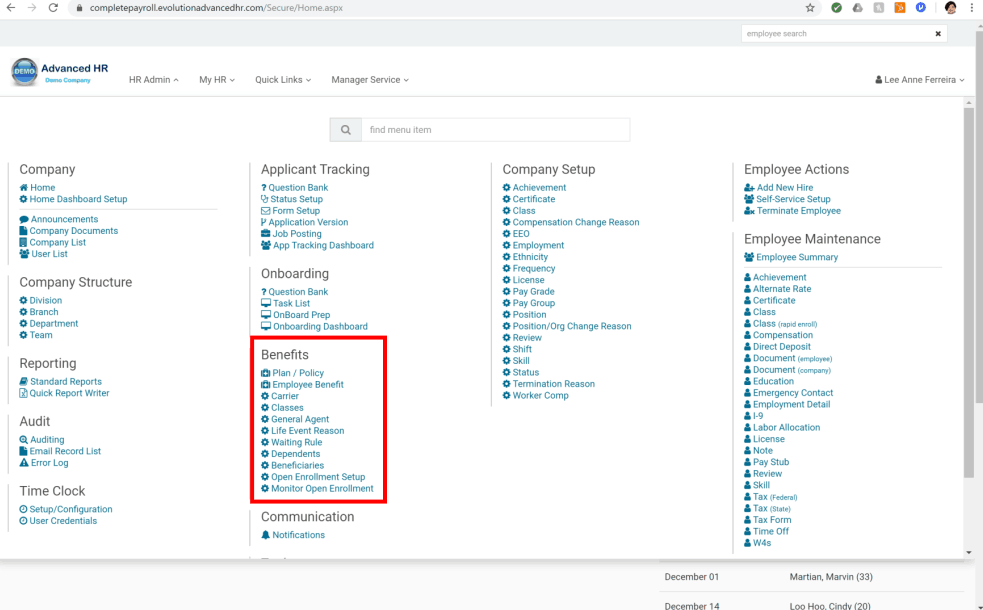Click the green checkmark extension icon
Viewport: 983px width, 610px height.
(836, 8)
